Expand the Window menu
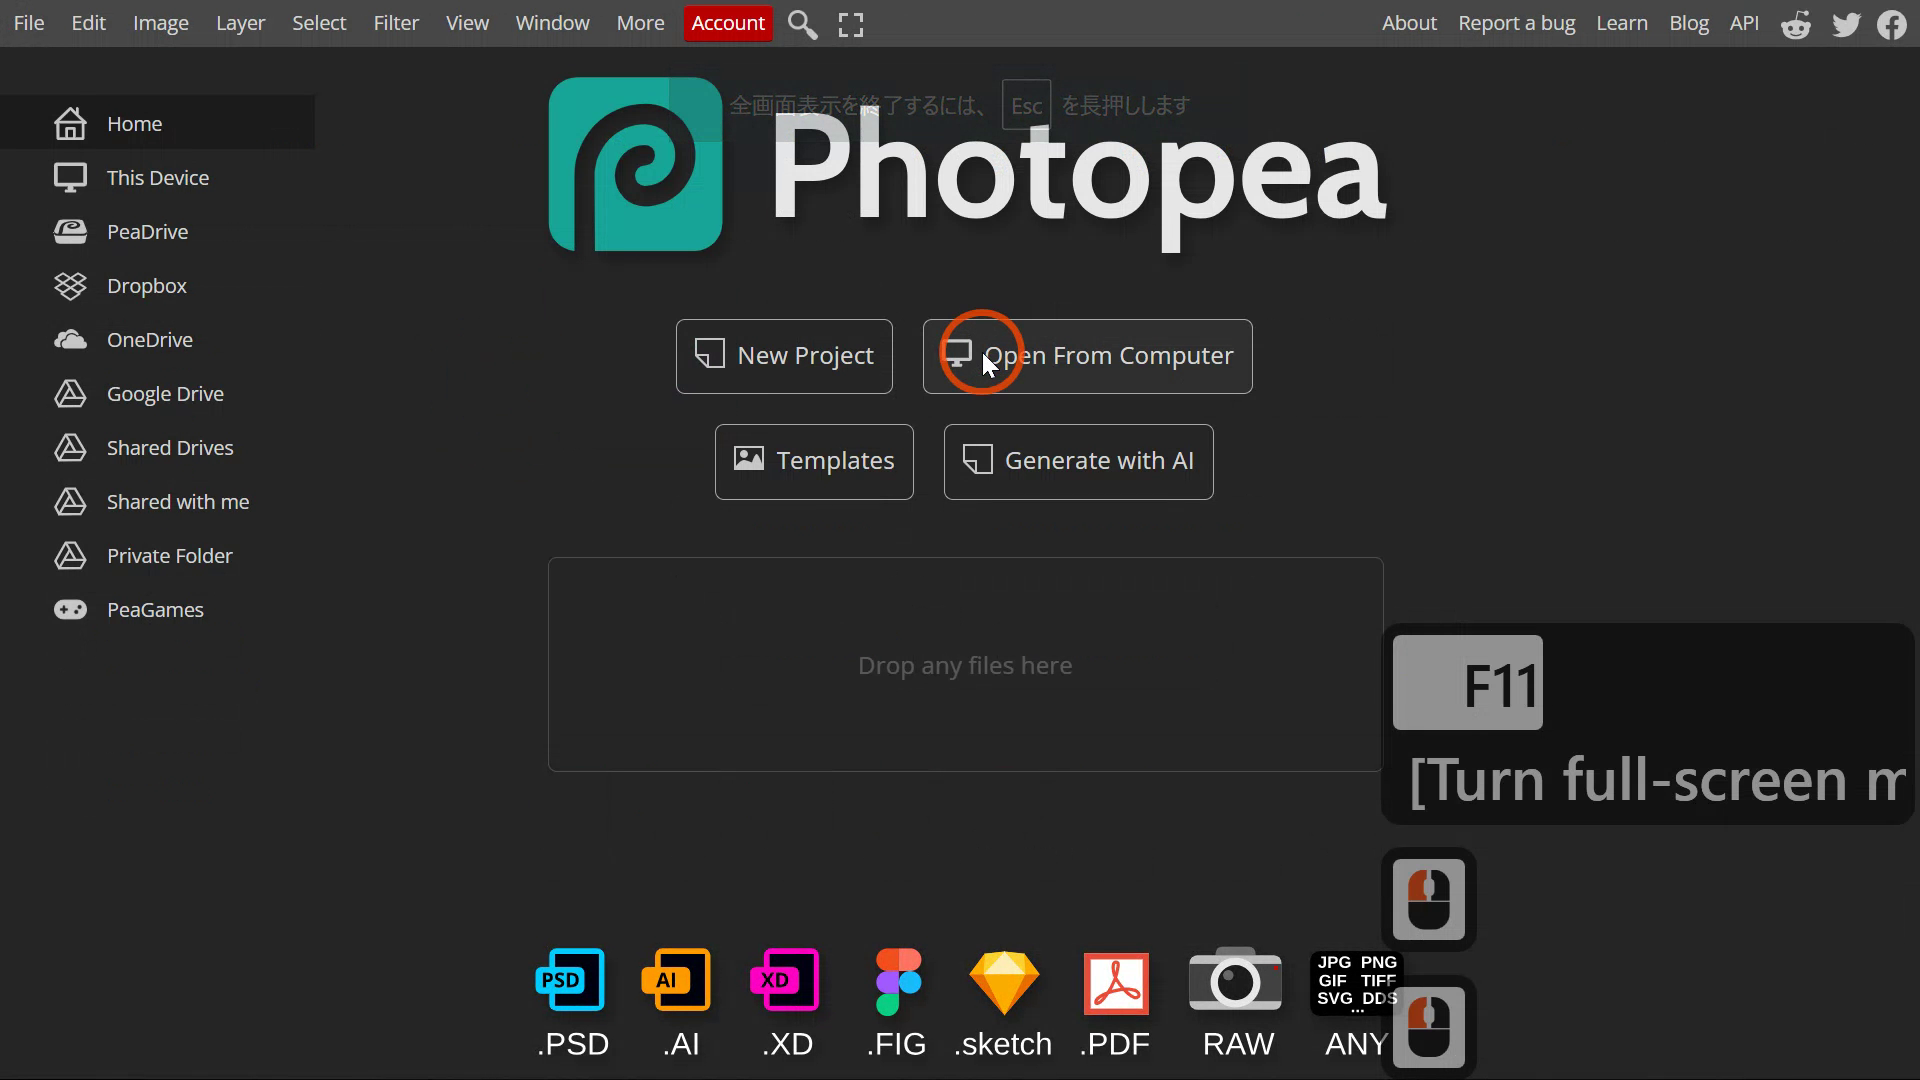Viewport: 1920px width, 1080px height. pos(552,23)
